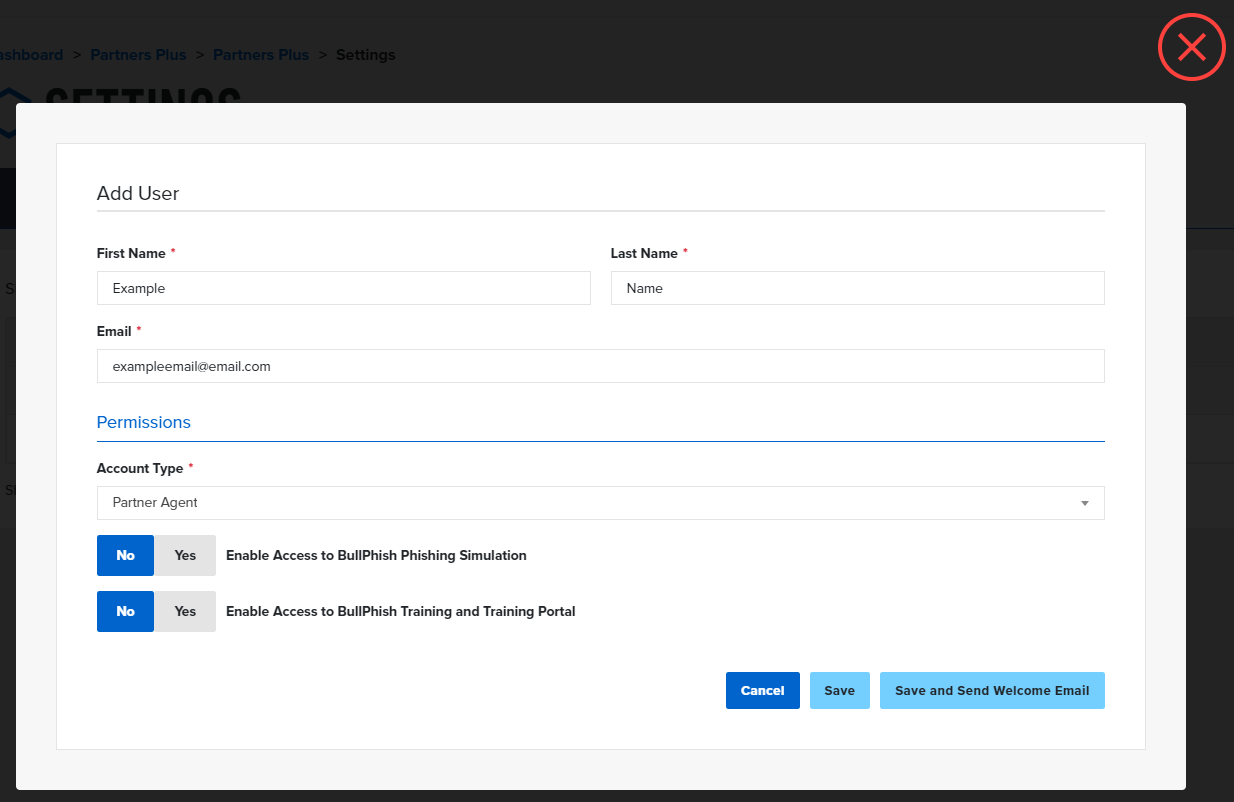
Task: Select Yes for BullPhish Training Portal access
Action: pos(185,611)
